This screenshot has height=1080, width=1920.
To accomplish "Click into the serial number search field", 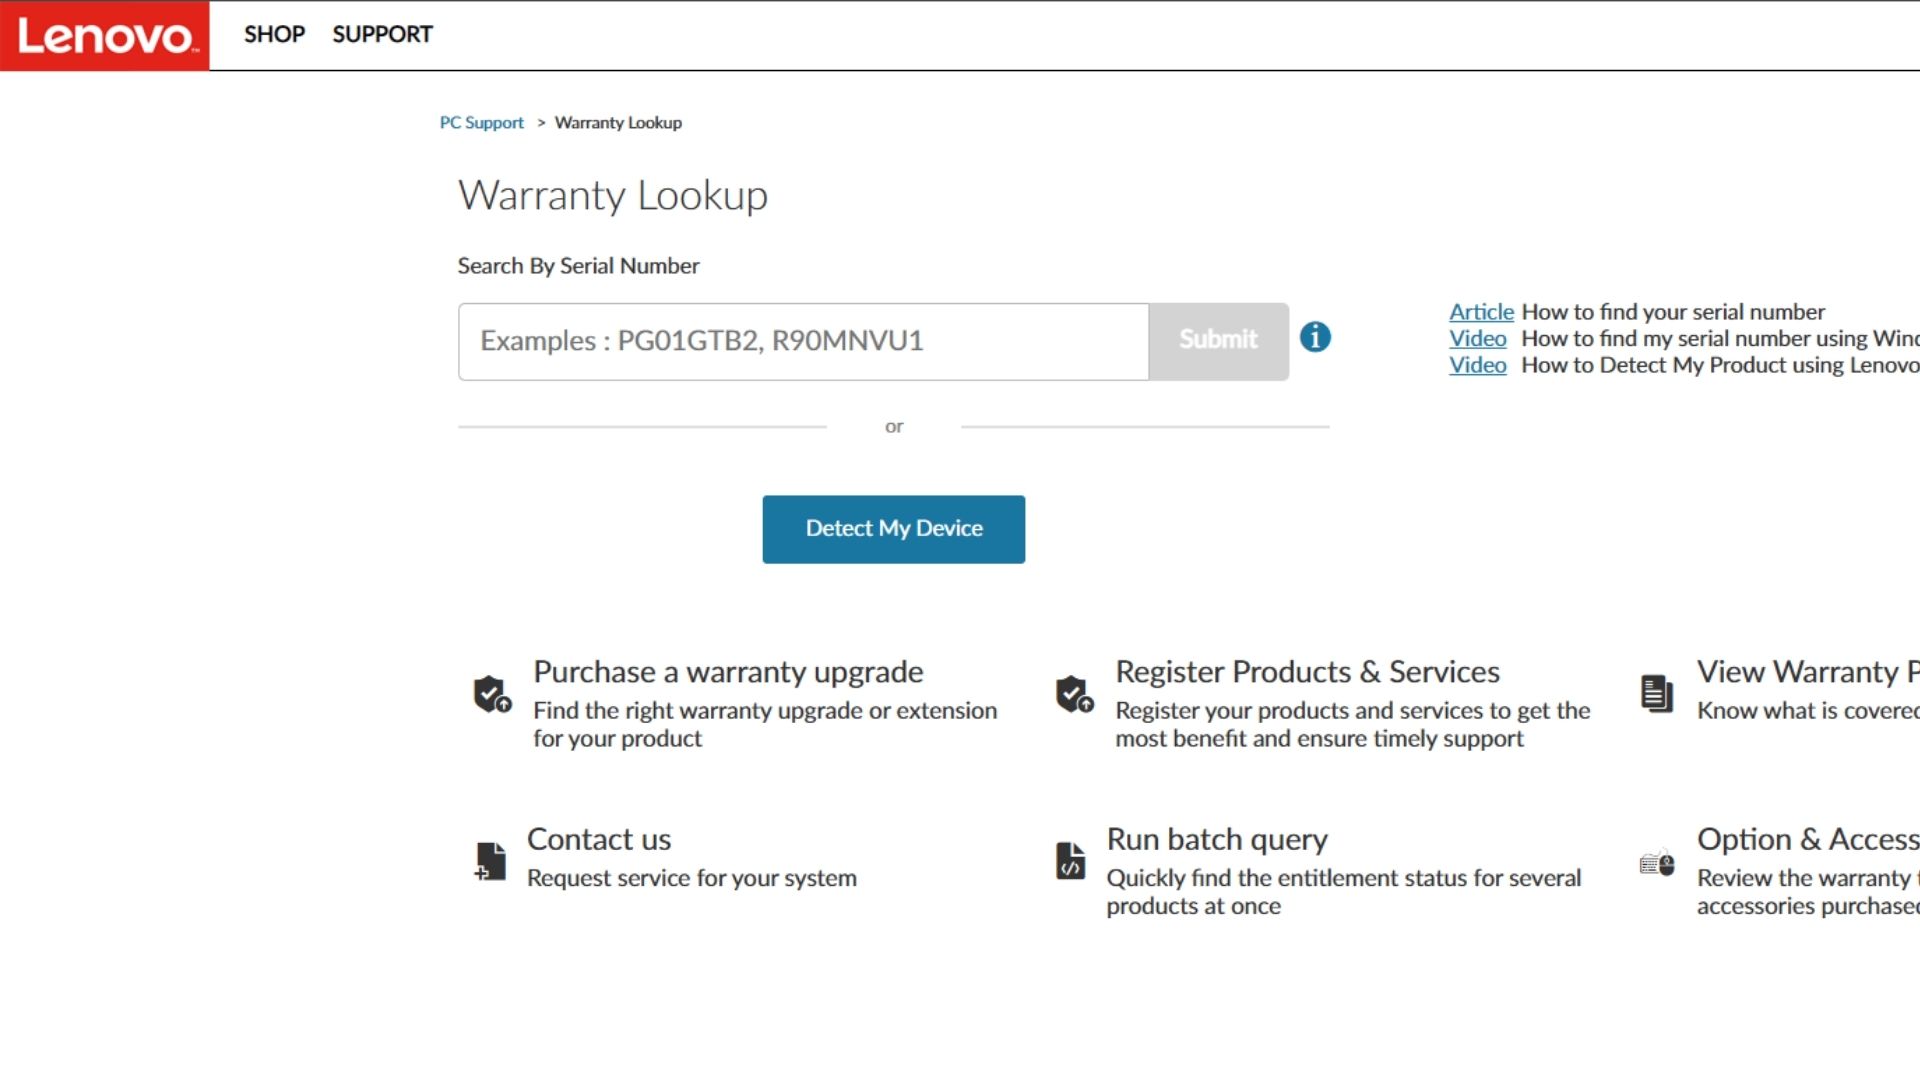I will (x=803, y=342).
